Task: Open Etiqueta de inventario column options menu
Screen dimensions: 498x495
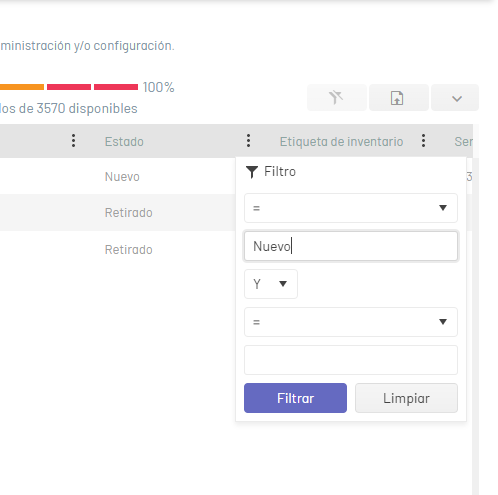Action: pos(423,141)
